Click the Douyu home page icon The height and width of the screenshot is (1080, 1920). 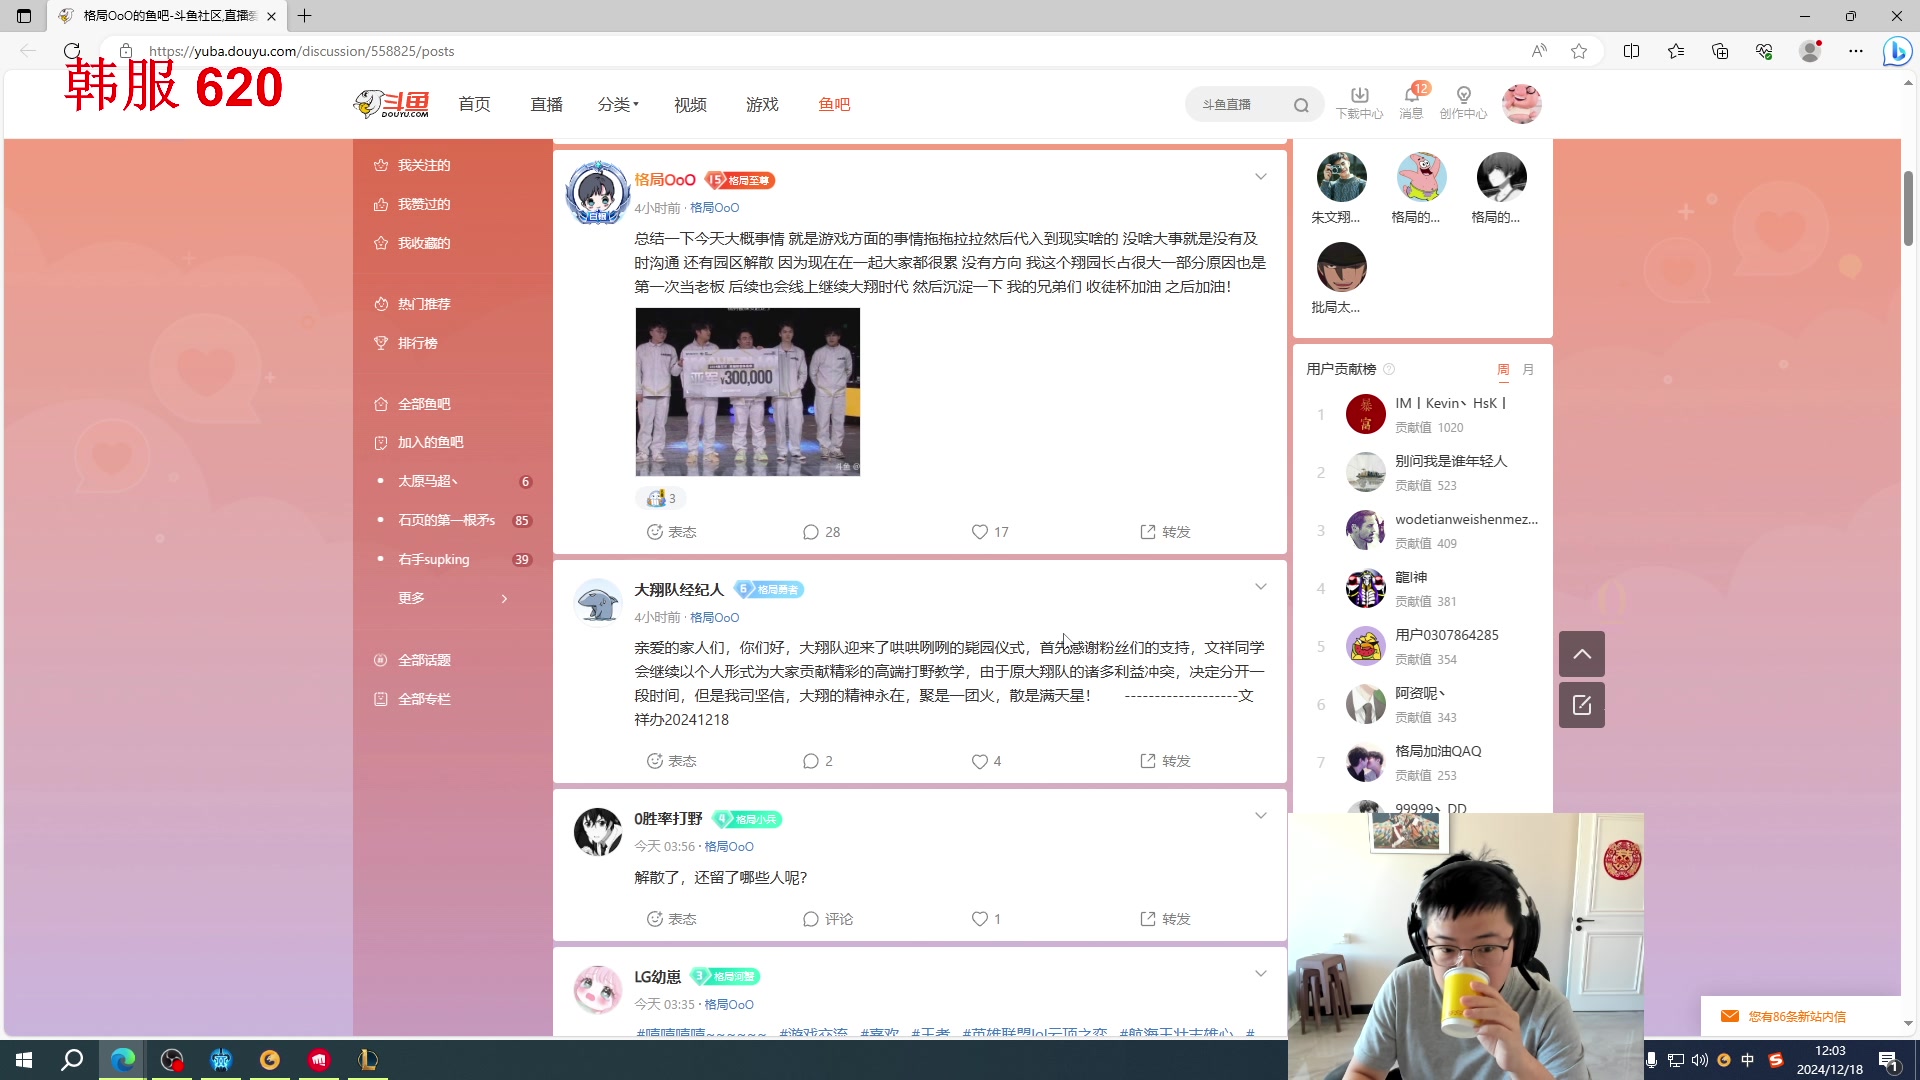point(390,104)
